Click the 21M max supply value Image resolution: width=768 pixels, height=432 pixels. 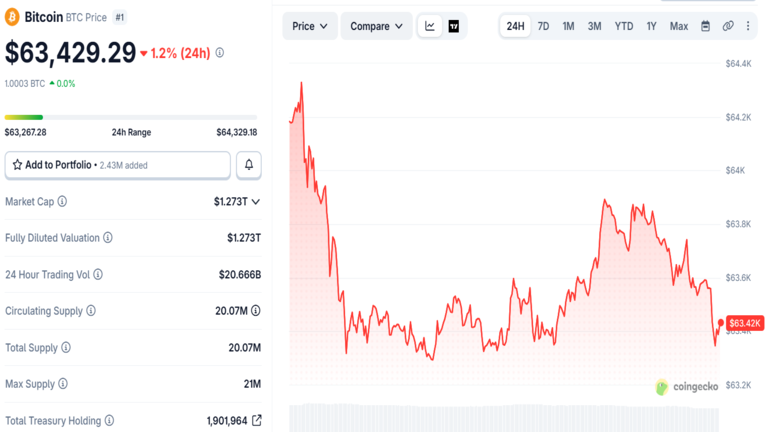tap(252, 384)
